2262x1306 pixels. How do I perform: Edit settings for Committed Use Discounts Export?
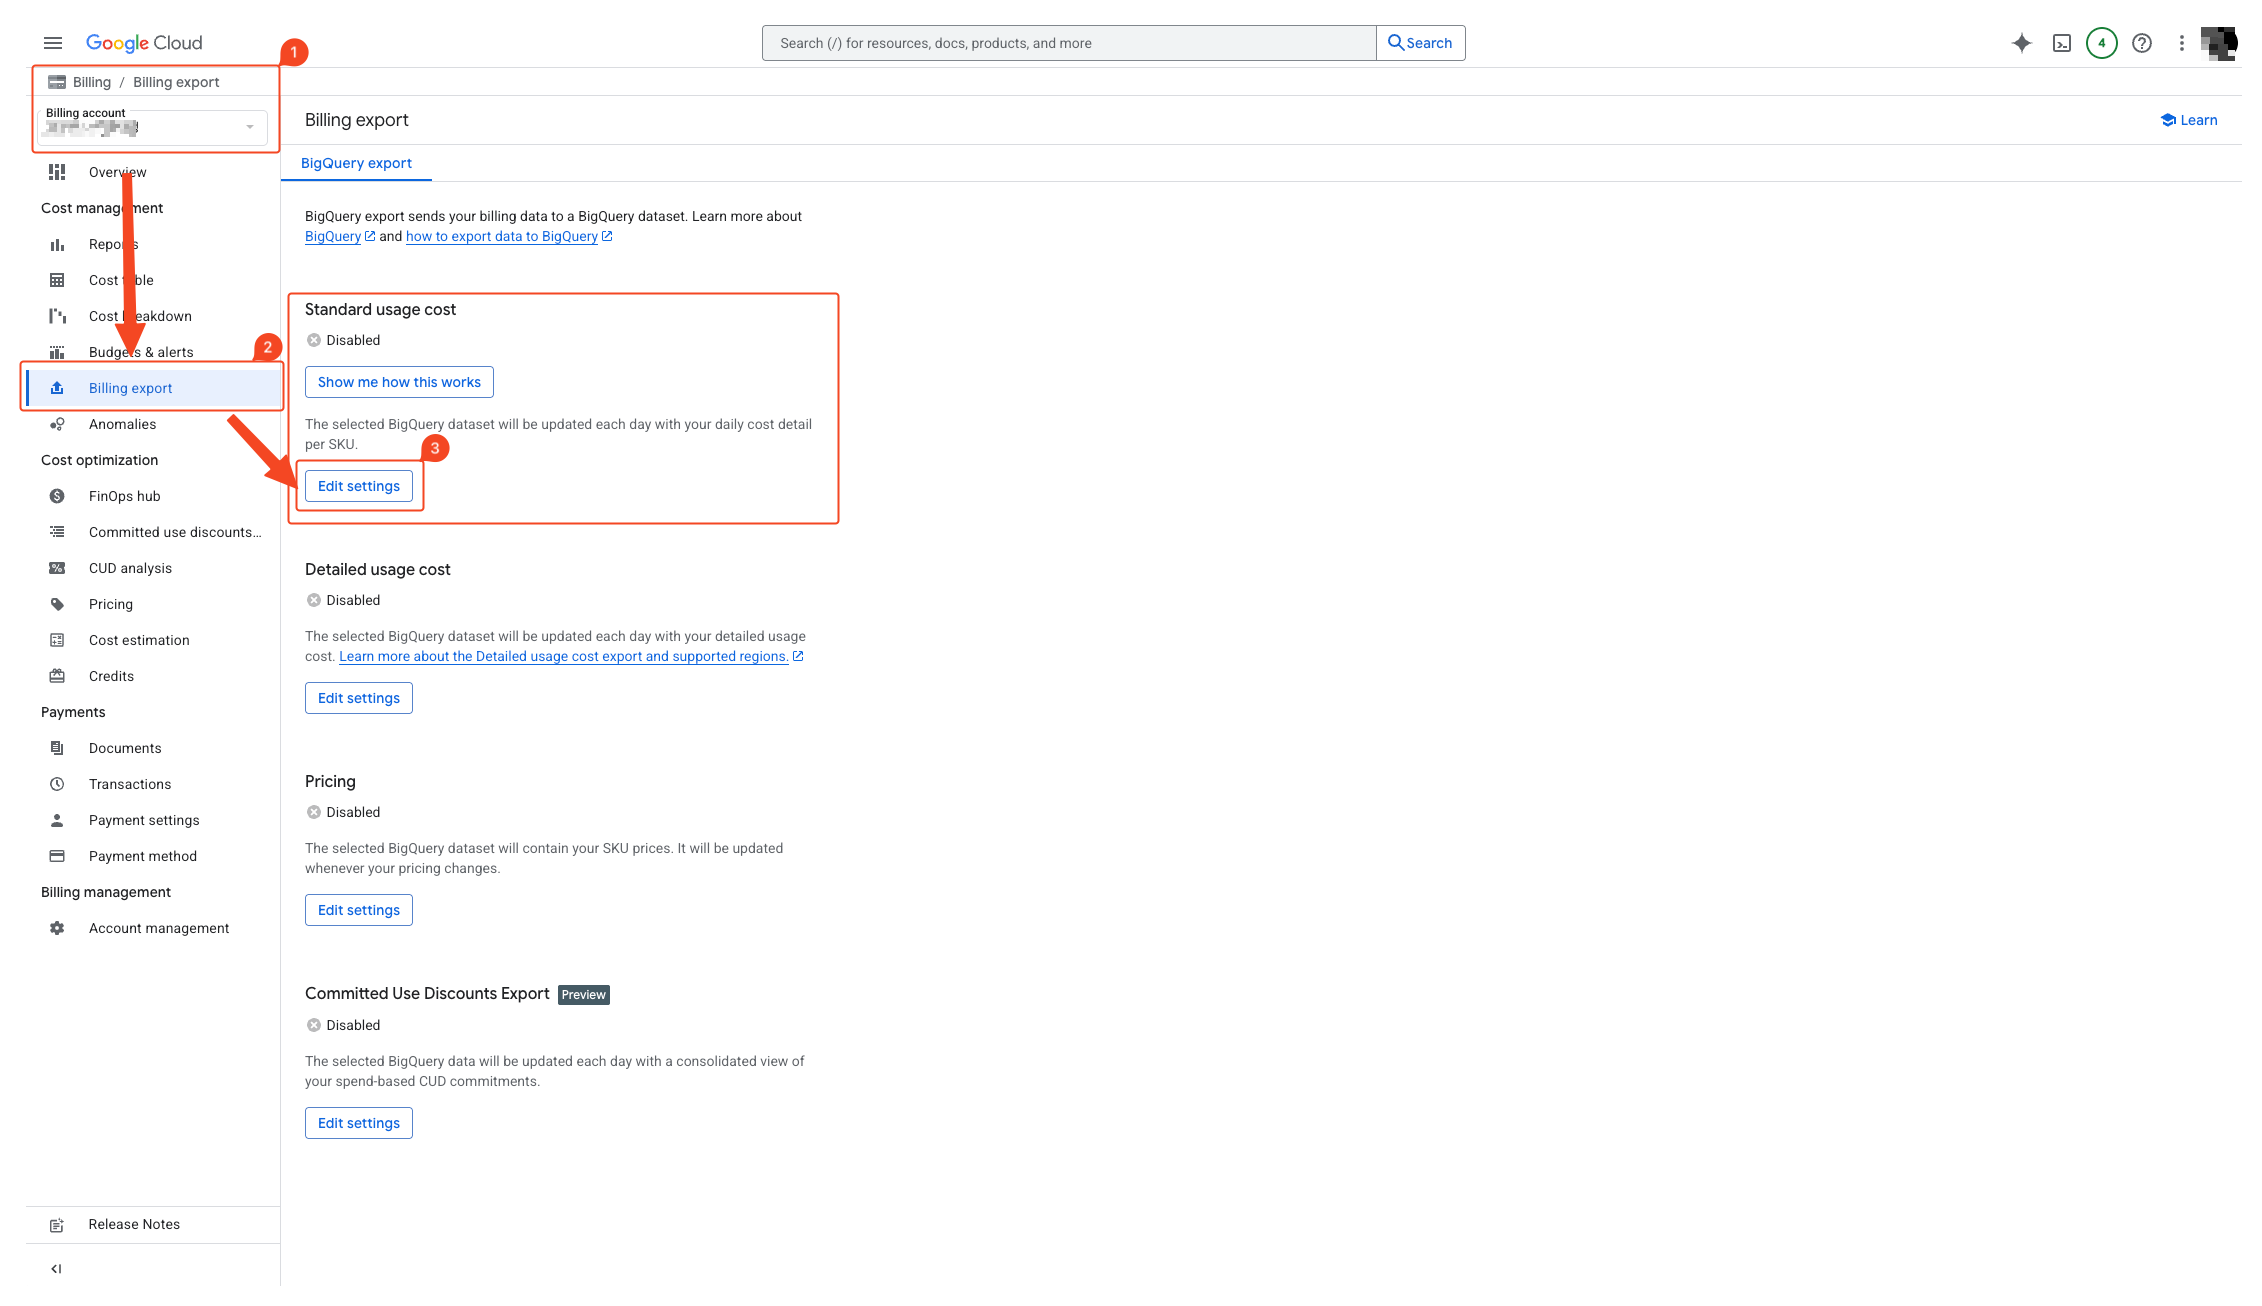click(x=359, y=1123)
